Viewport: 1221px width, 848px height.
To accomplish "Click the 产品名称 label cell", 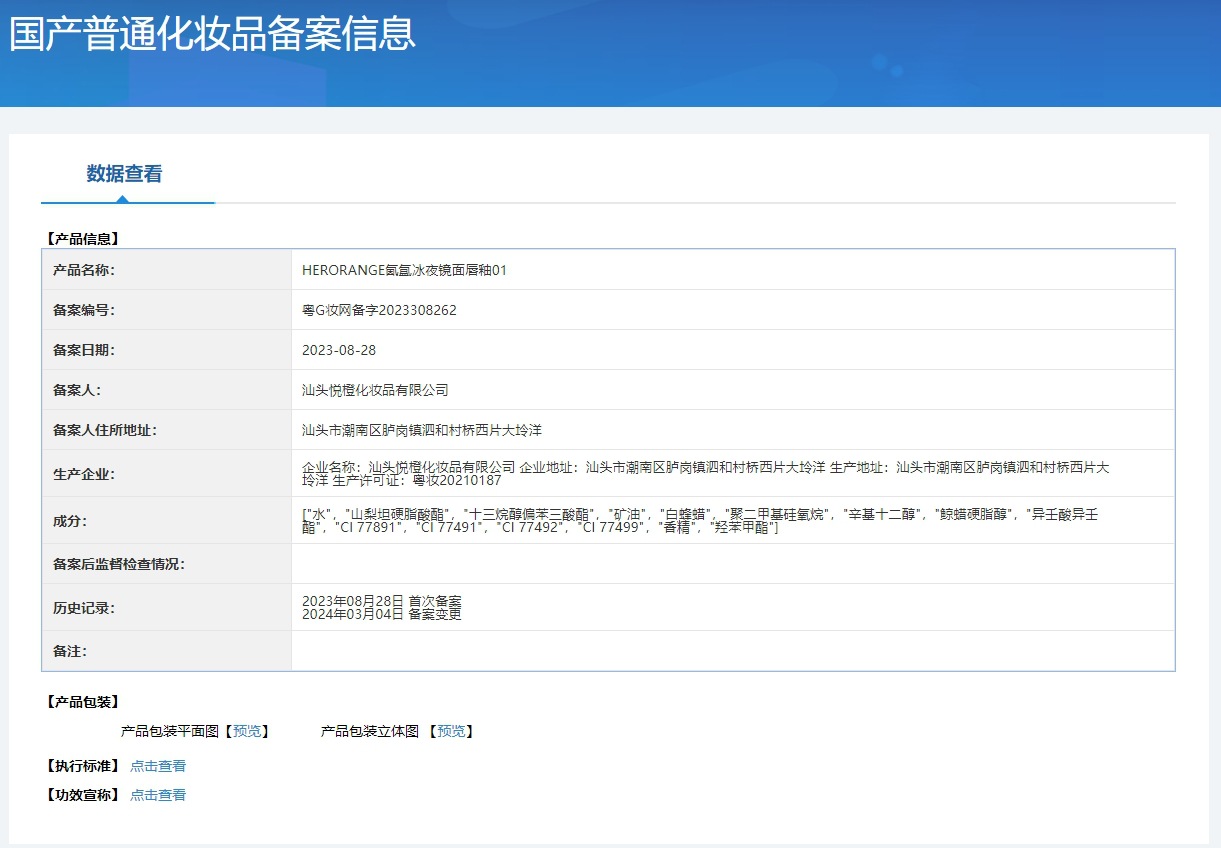I will [x=167, y=270].
